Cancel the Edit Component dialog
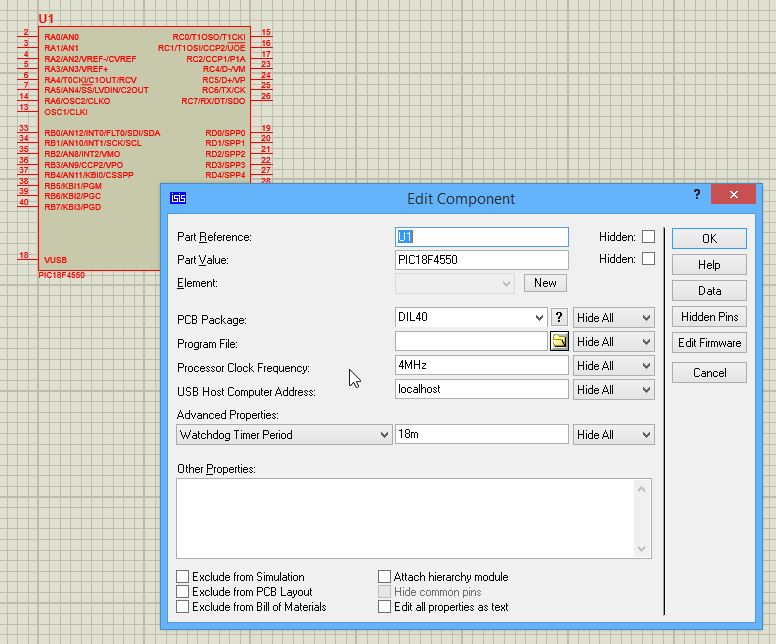Image resolution: width=776 pixels, height=644 pixels. coord(709,373)
